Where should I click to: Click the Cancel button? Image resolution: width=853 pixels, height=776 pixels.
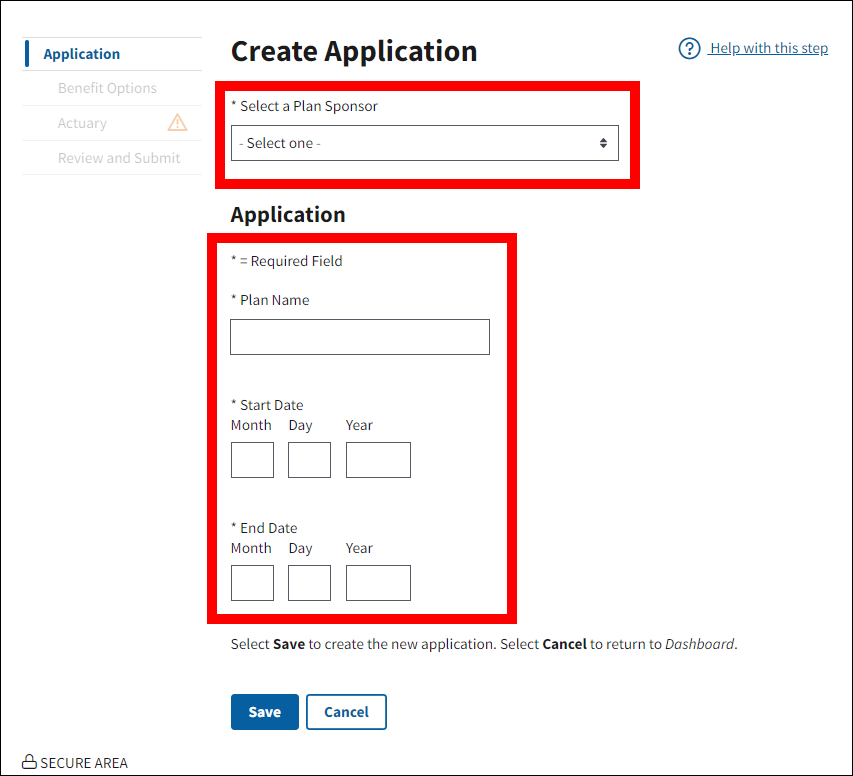(x=346, y=712)
